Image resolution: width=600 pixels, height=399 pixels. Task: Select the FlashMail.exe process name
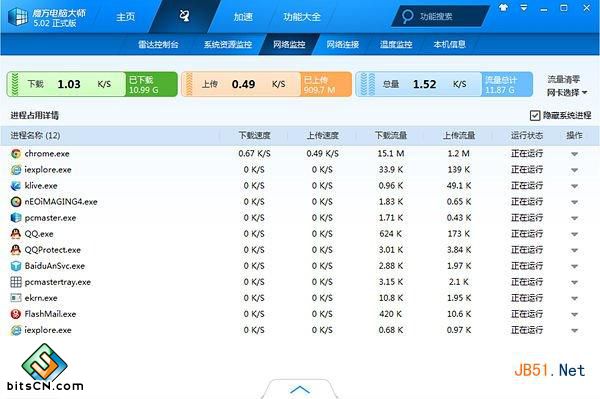tap(50, 314)
